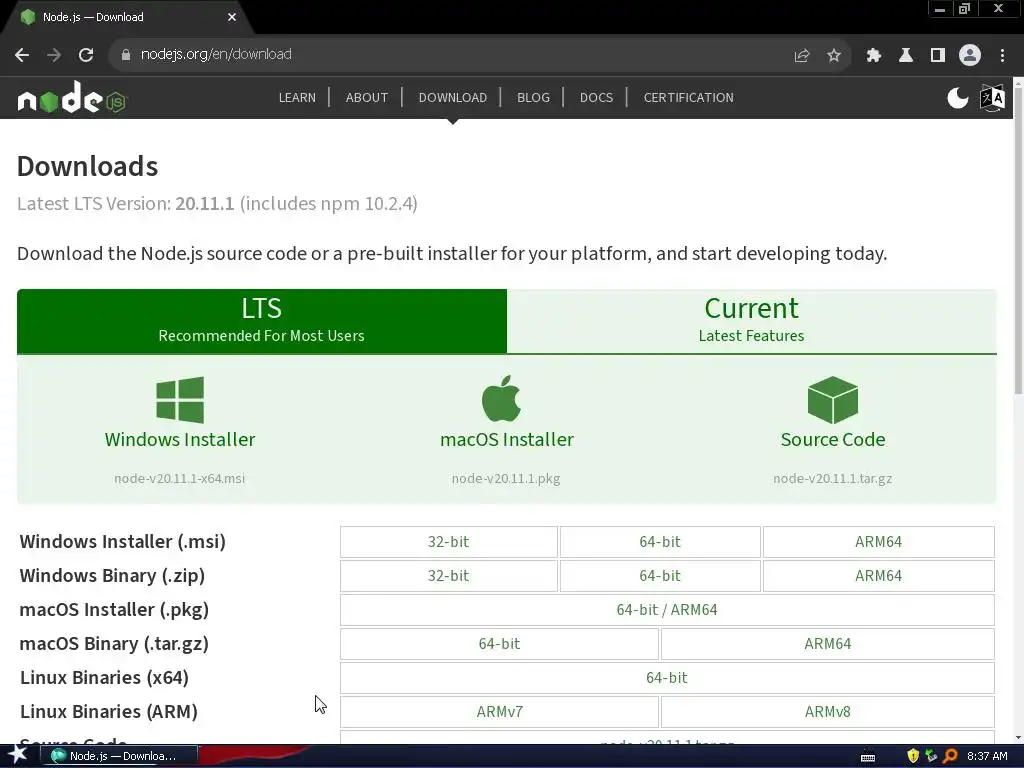
Task: Select the LTS Recommended tab
Action: tap(262, 321)
